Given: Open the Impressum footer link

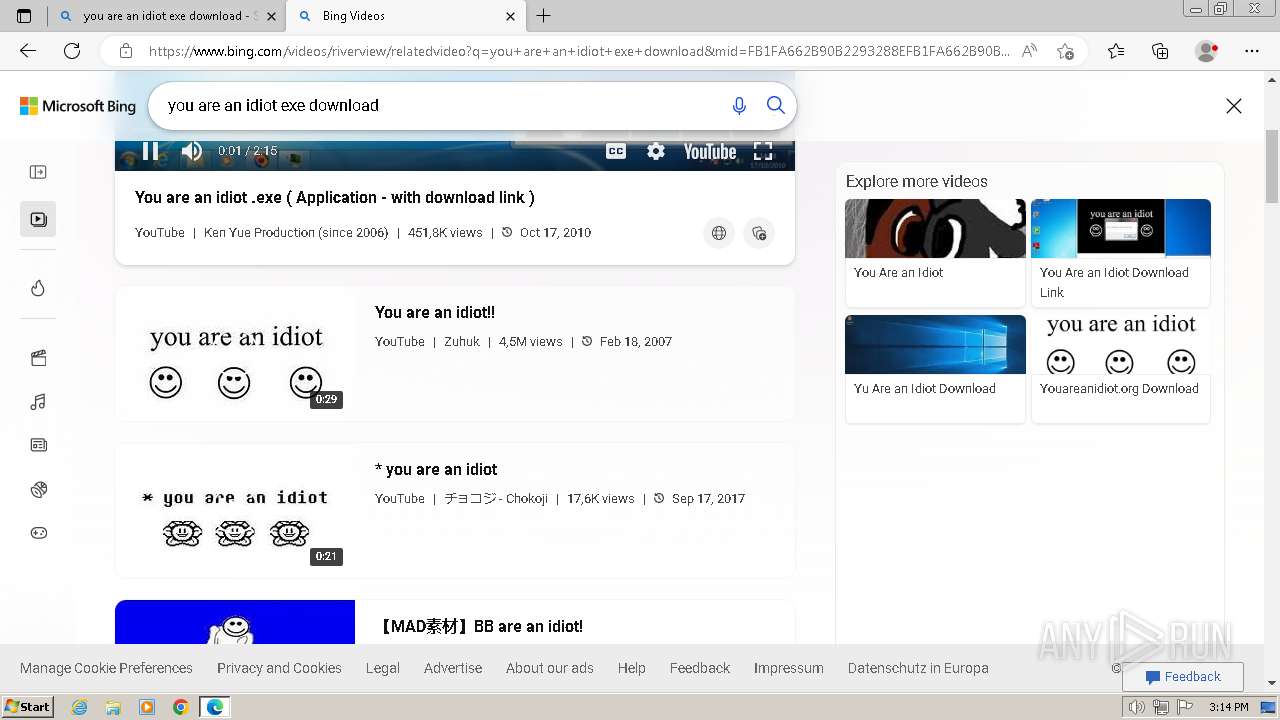Looking at the screenshot, I should tap(789, 668).
